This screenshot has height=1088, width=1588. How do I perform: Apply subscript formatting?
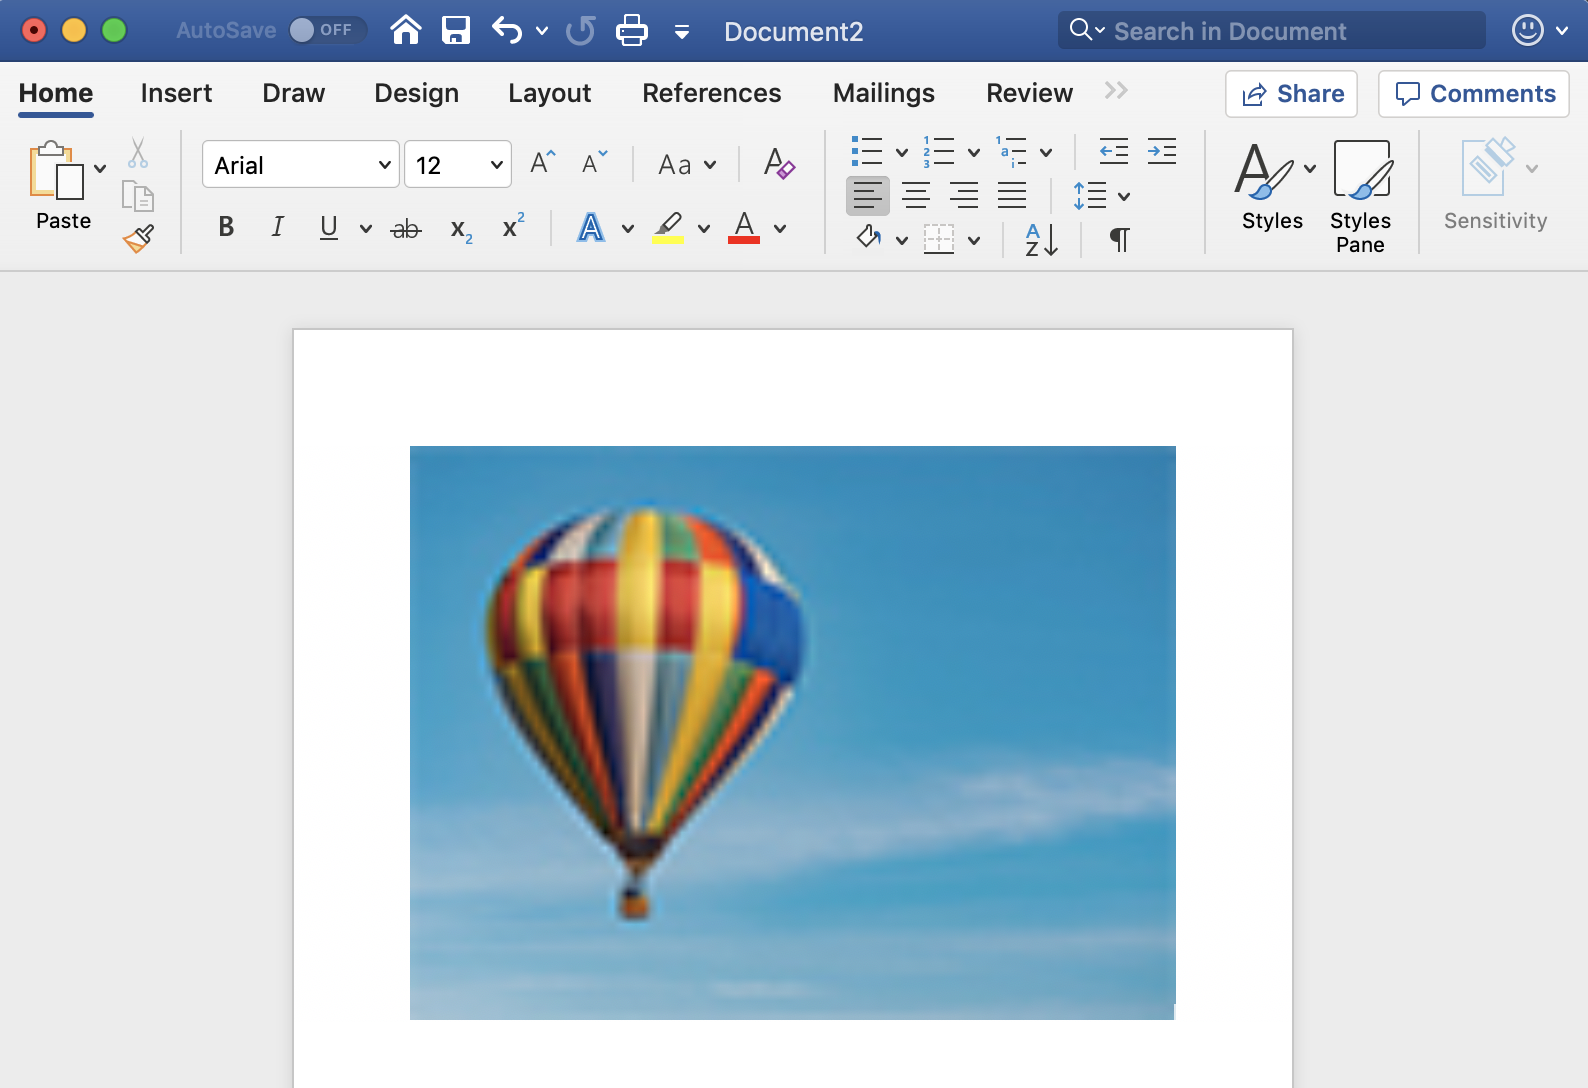461,229
